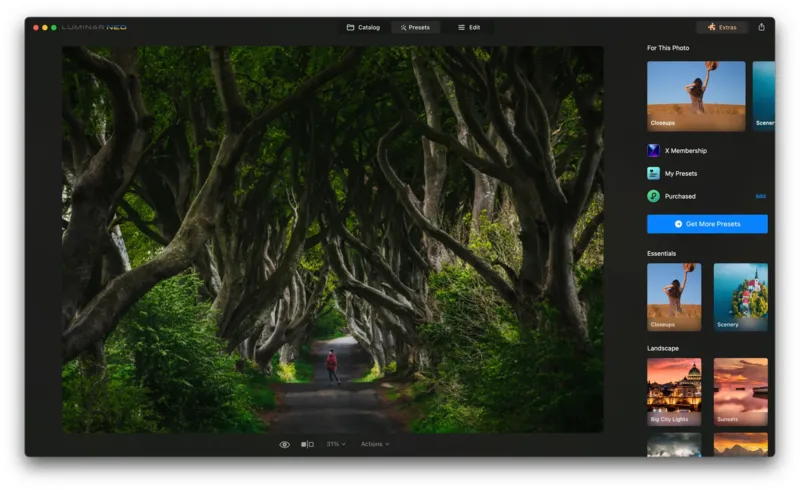Select Closeups preset under For This Photo
The image size is (800, 490).
coord(696,96)
